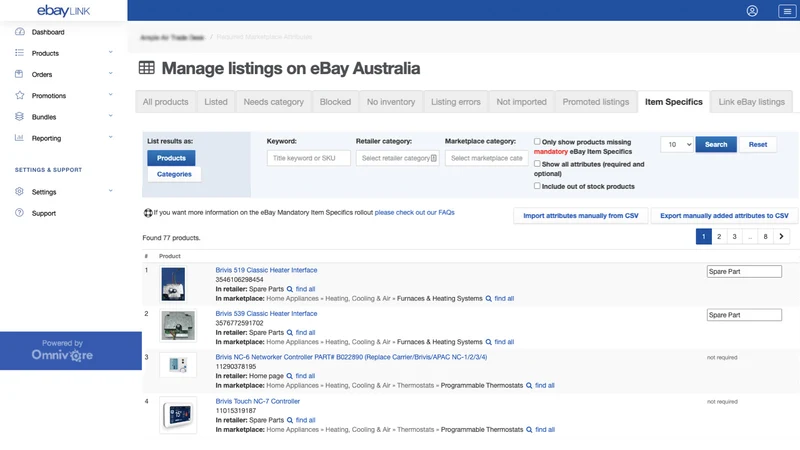
Task: Click the Reporting chart icon
Action: 19,138
